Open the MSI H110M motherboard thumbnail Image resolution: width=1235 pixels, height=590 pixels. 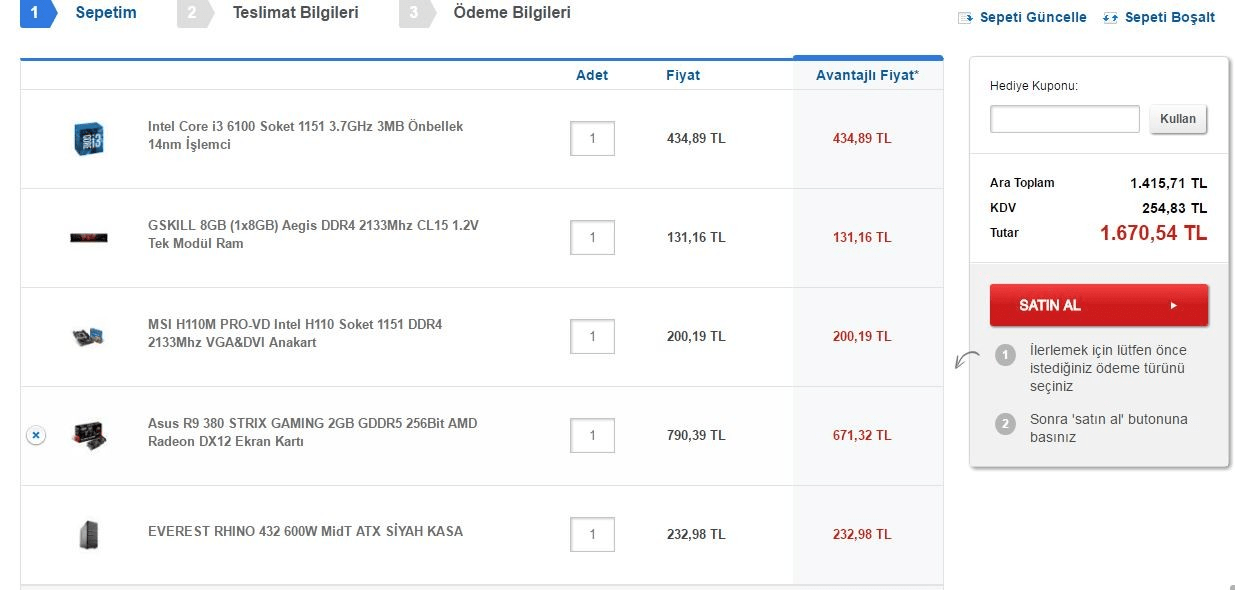click(x=89, y=336)
